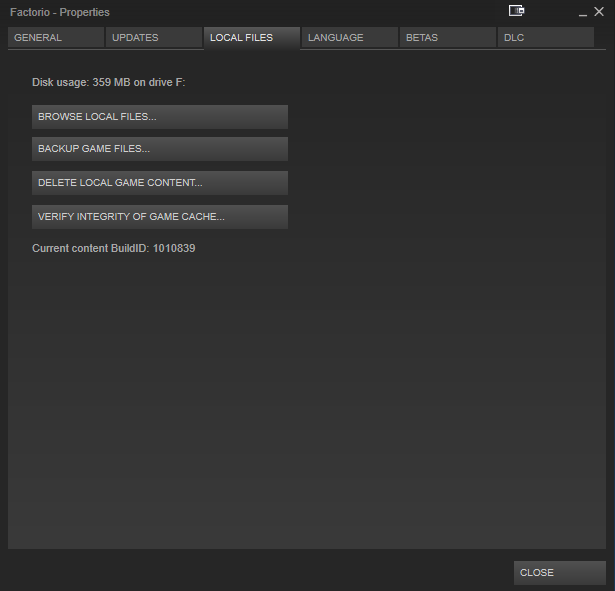Open the BETAS tab
The image size is (615, 591).
click(x=448, y=38)
